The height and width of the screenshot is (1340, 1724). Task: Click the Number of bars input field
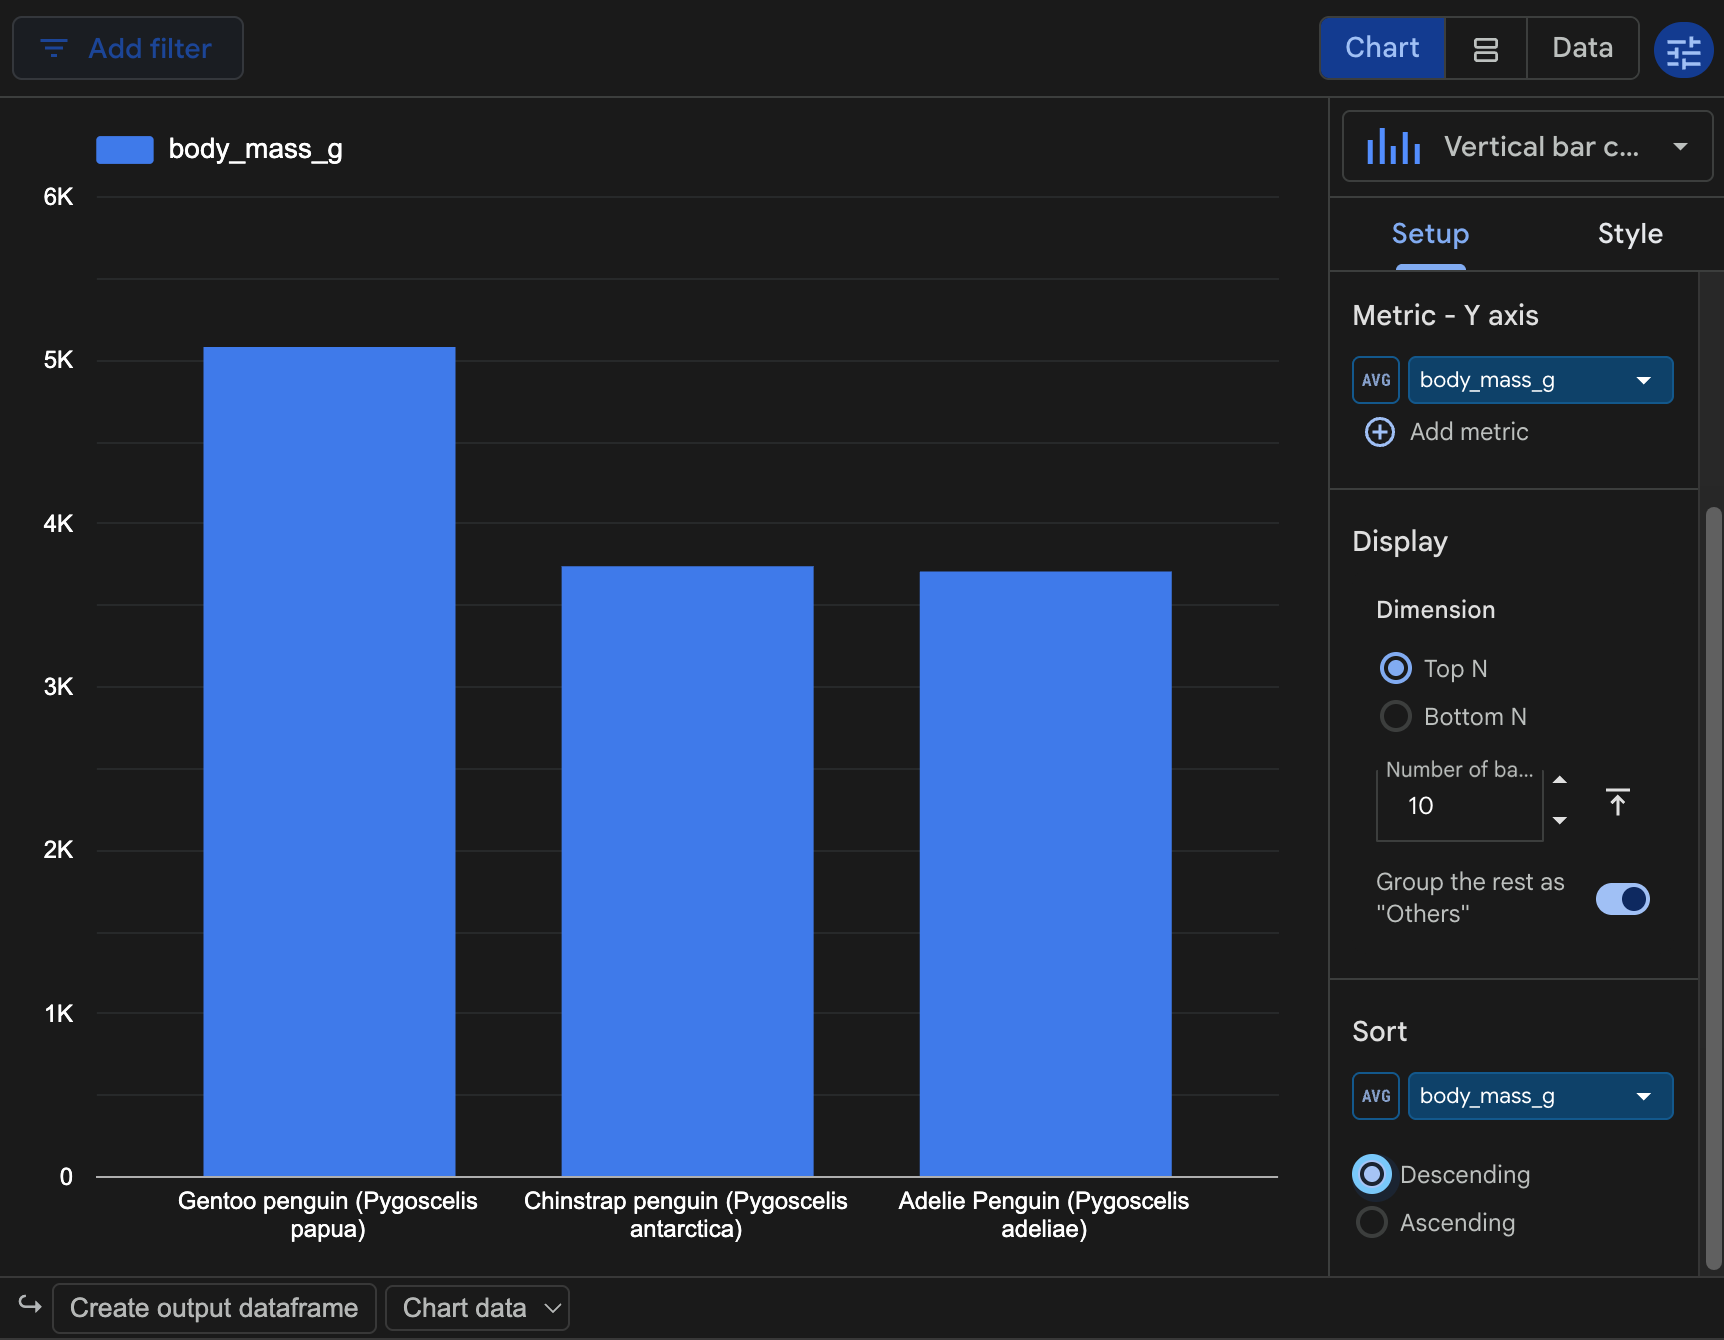click(1460, 805)
